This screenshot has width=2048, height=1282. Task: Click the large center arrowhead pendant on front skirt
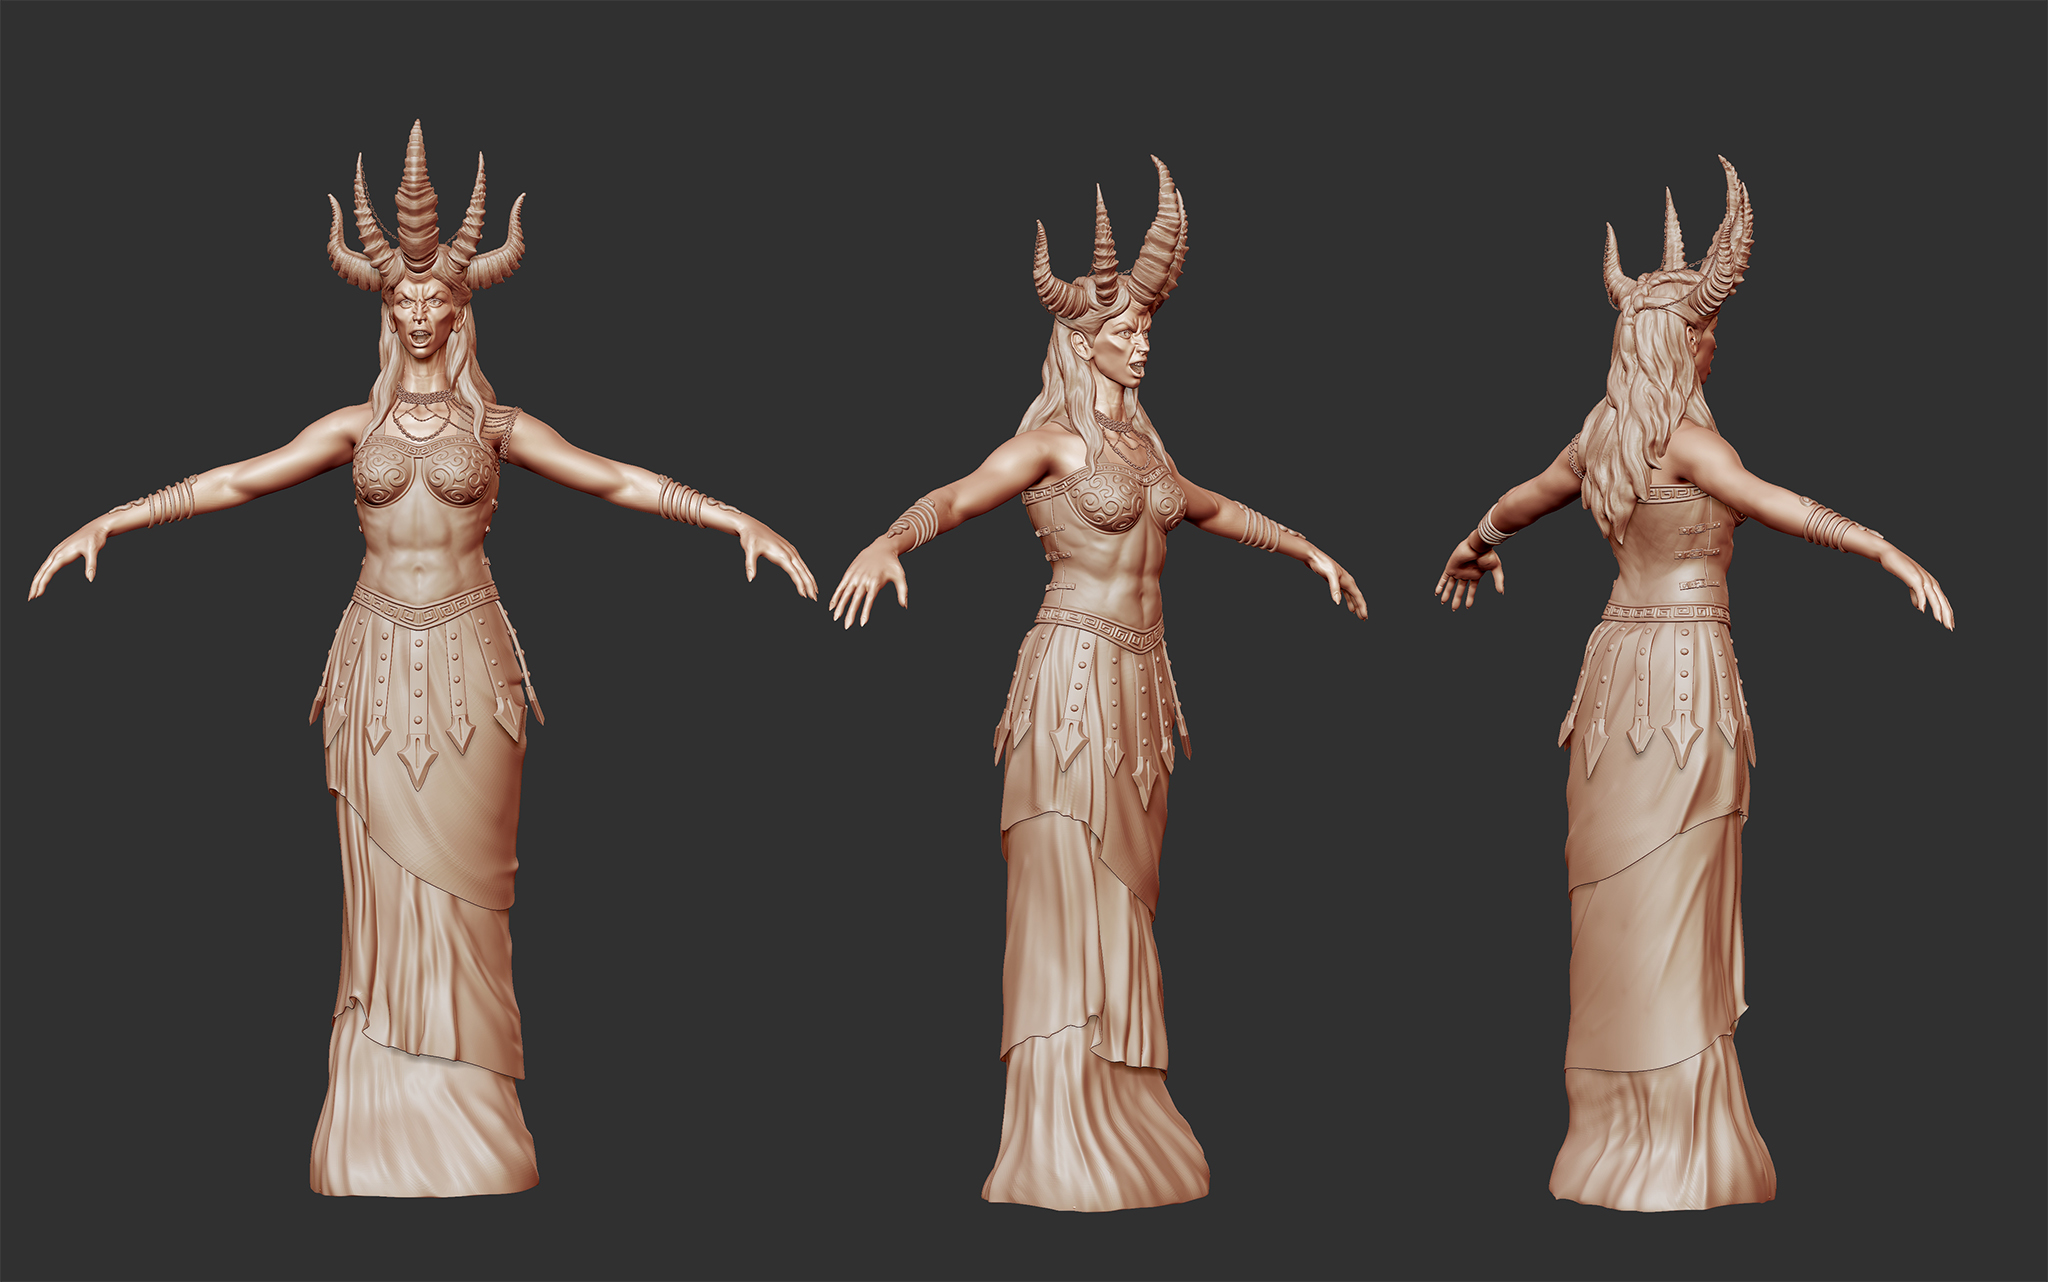(x=417, y=762)
